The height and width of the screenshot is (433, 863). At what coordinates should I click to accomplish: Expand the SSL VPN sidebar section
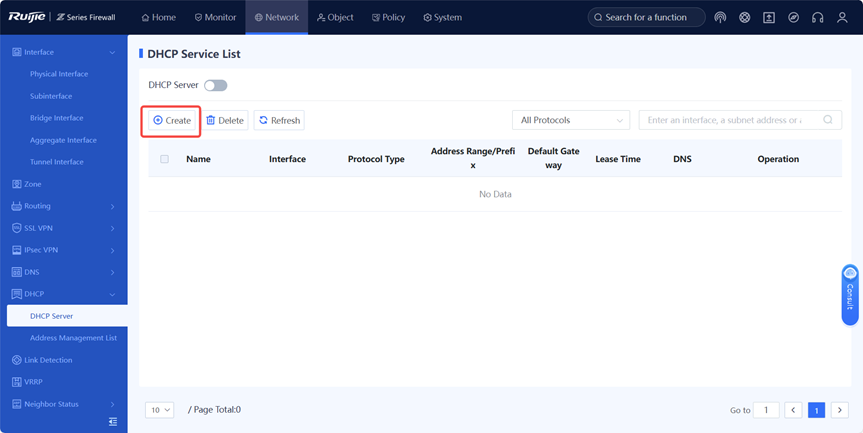coord(63,228)
